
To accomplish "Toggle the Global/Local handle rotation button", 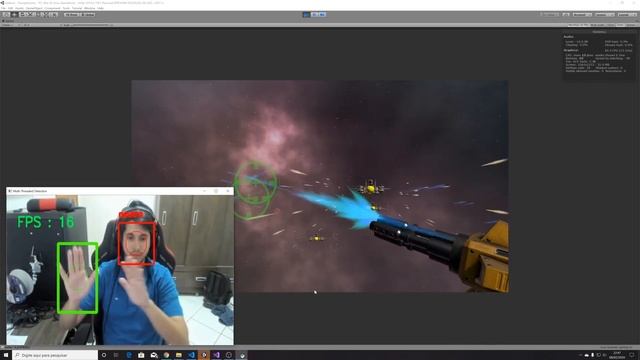I will pos(87,14).
